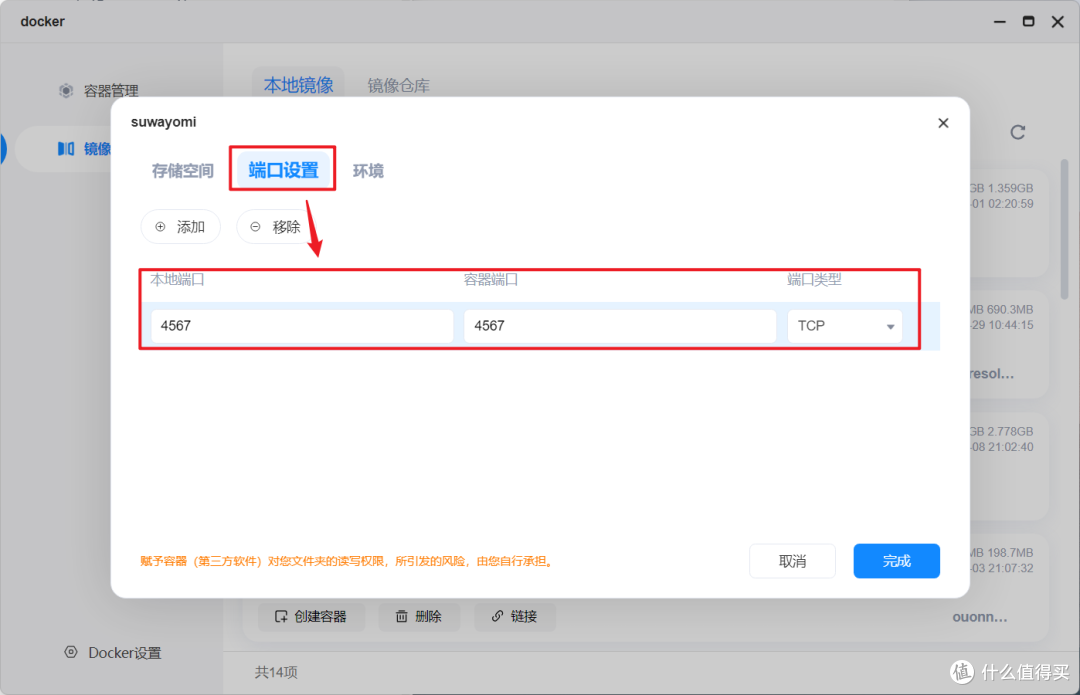
Task: Click the 本地端口 column header
Action: (177, 280)
